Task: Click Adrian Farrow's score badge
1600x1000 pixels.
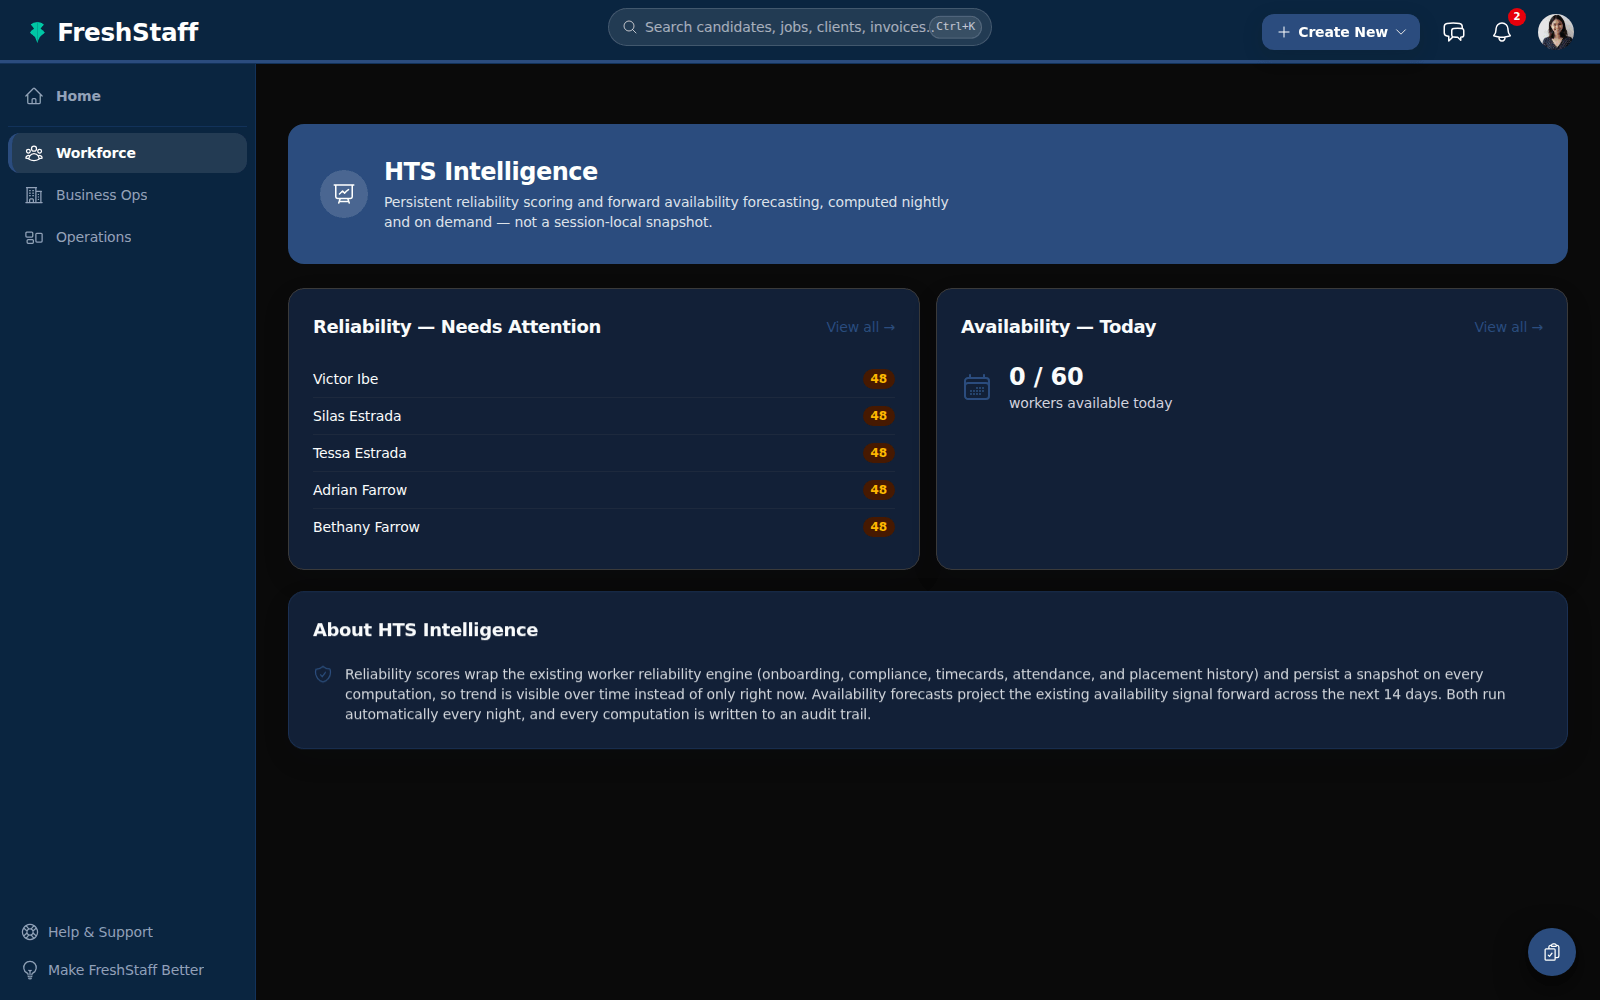Action: coord(879,490)
